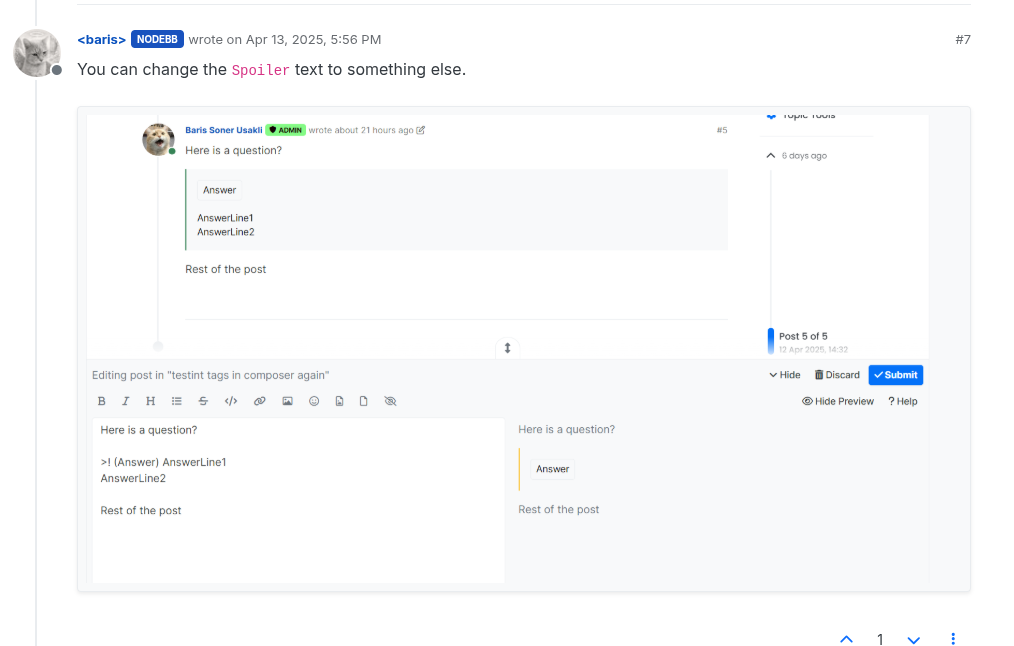Viewport: 1014px width, 646px height.
Task: Jump to next post with bottom down arrow
Action: coord(913,639)
